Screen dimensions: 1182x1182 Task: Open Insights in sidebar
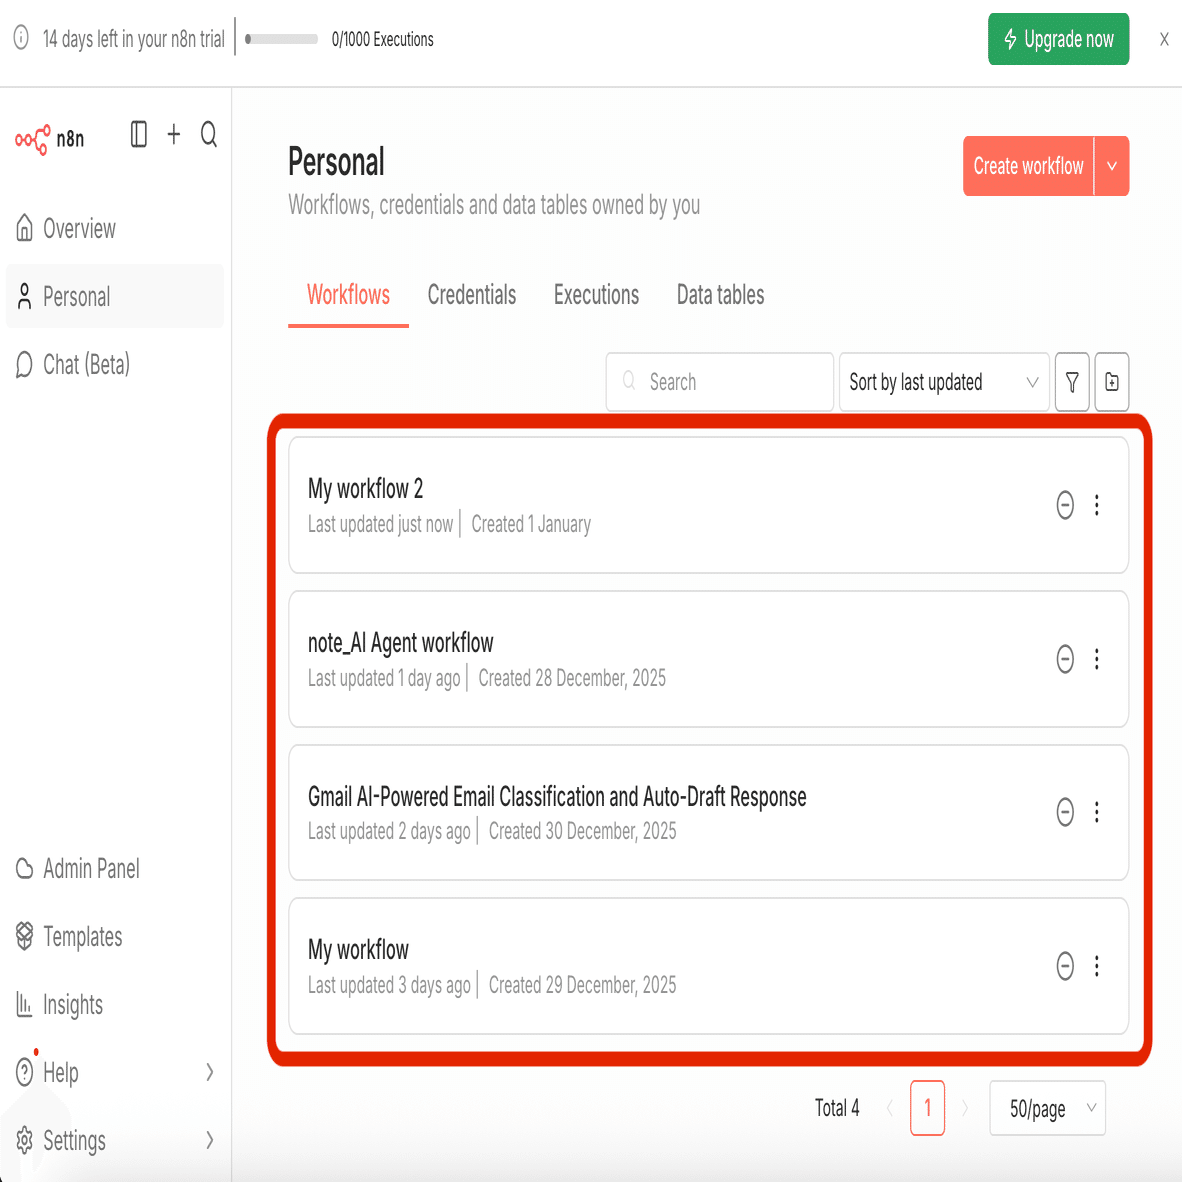click(115, 1004)
